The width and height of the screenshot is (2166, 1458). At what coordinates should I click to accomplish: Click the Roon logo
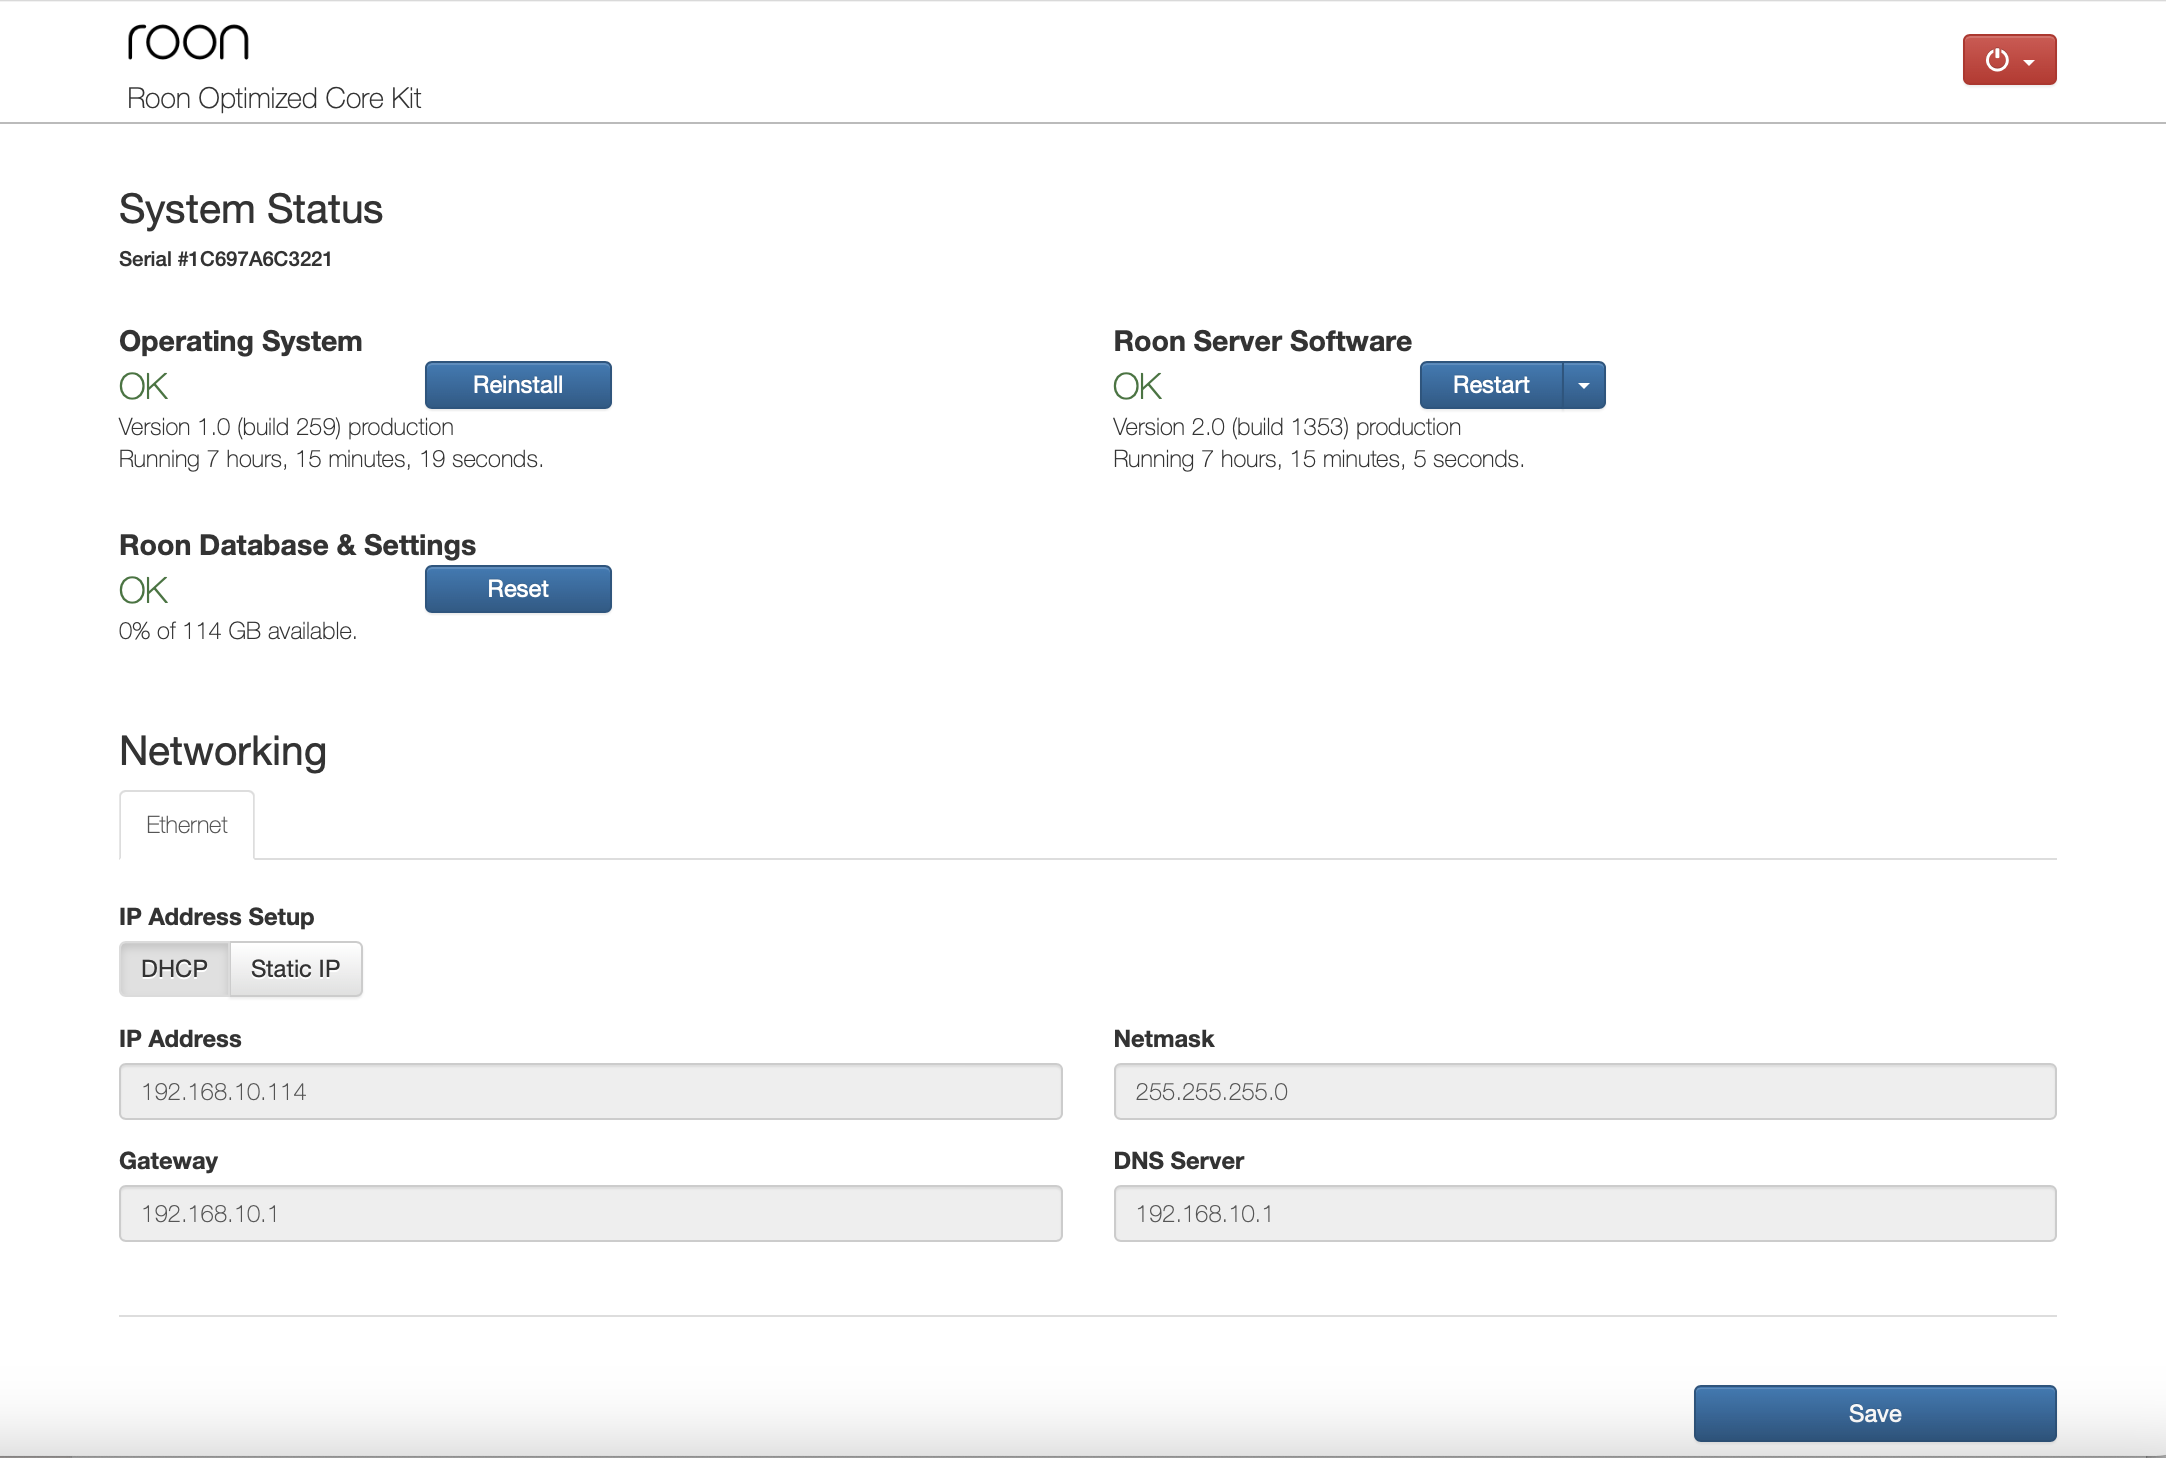coord(188,43)
